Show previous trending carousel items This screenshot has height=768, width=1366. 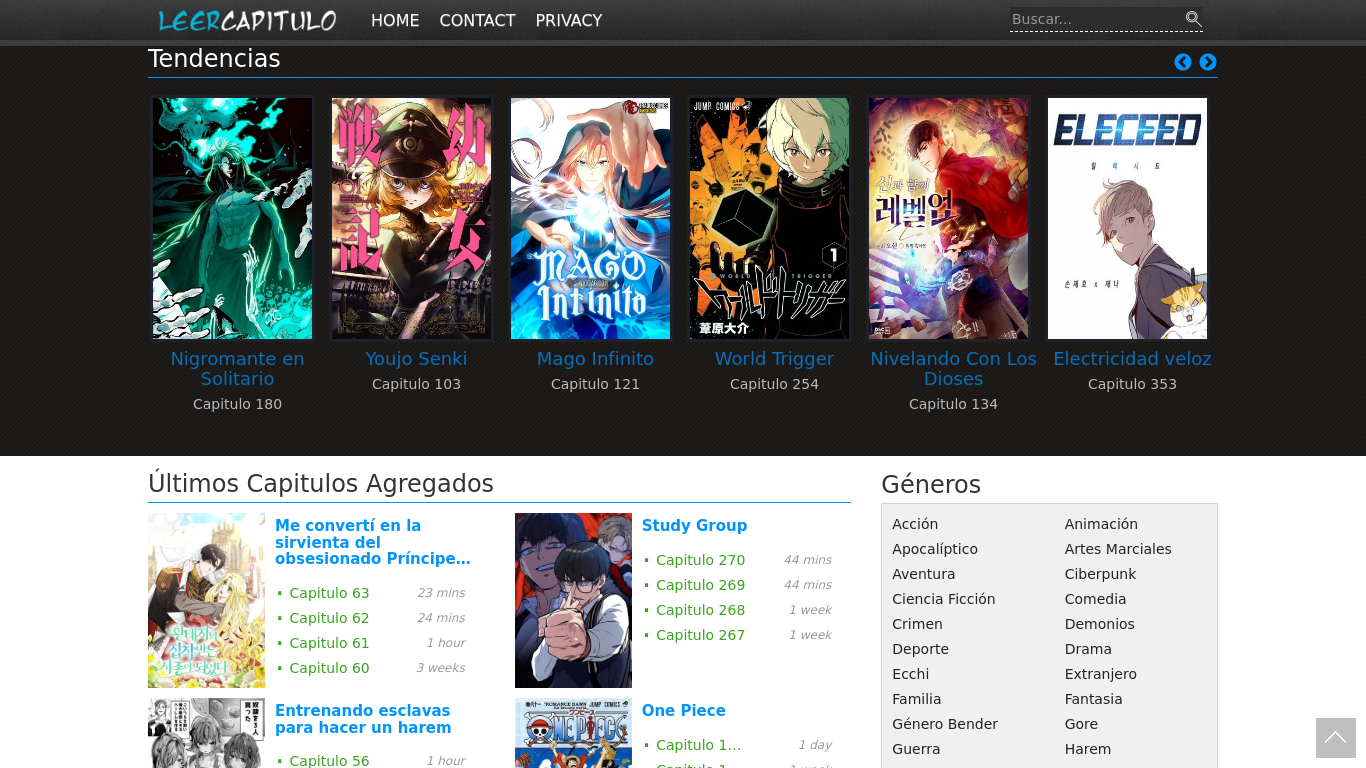coord(1183,62)
